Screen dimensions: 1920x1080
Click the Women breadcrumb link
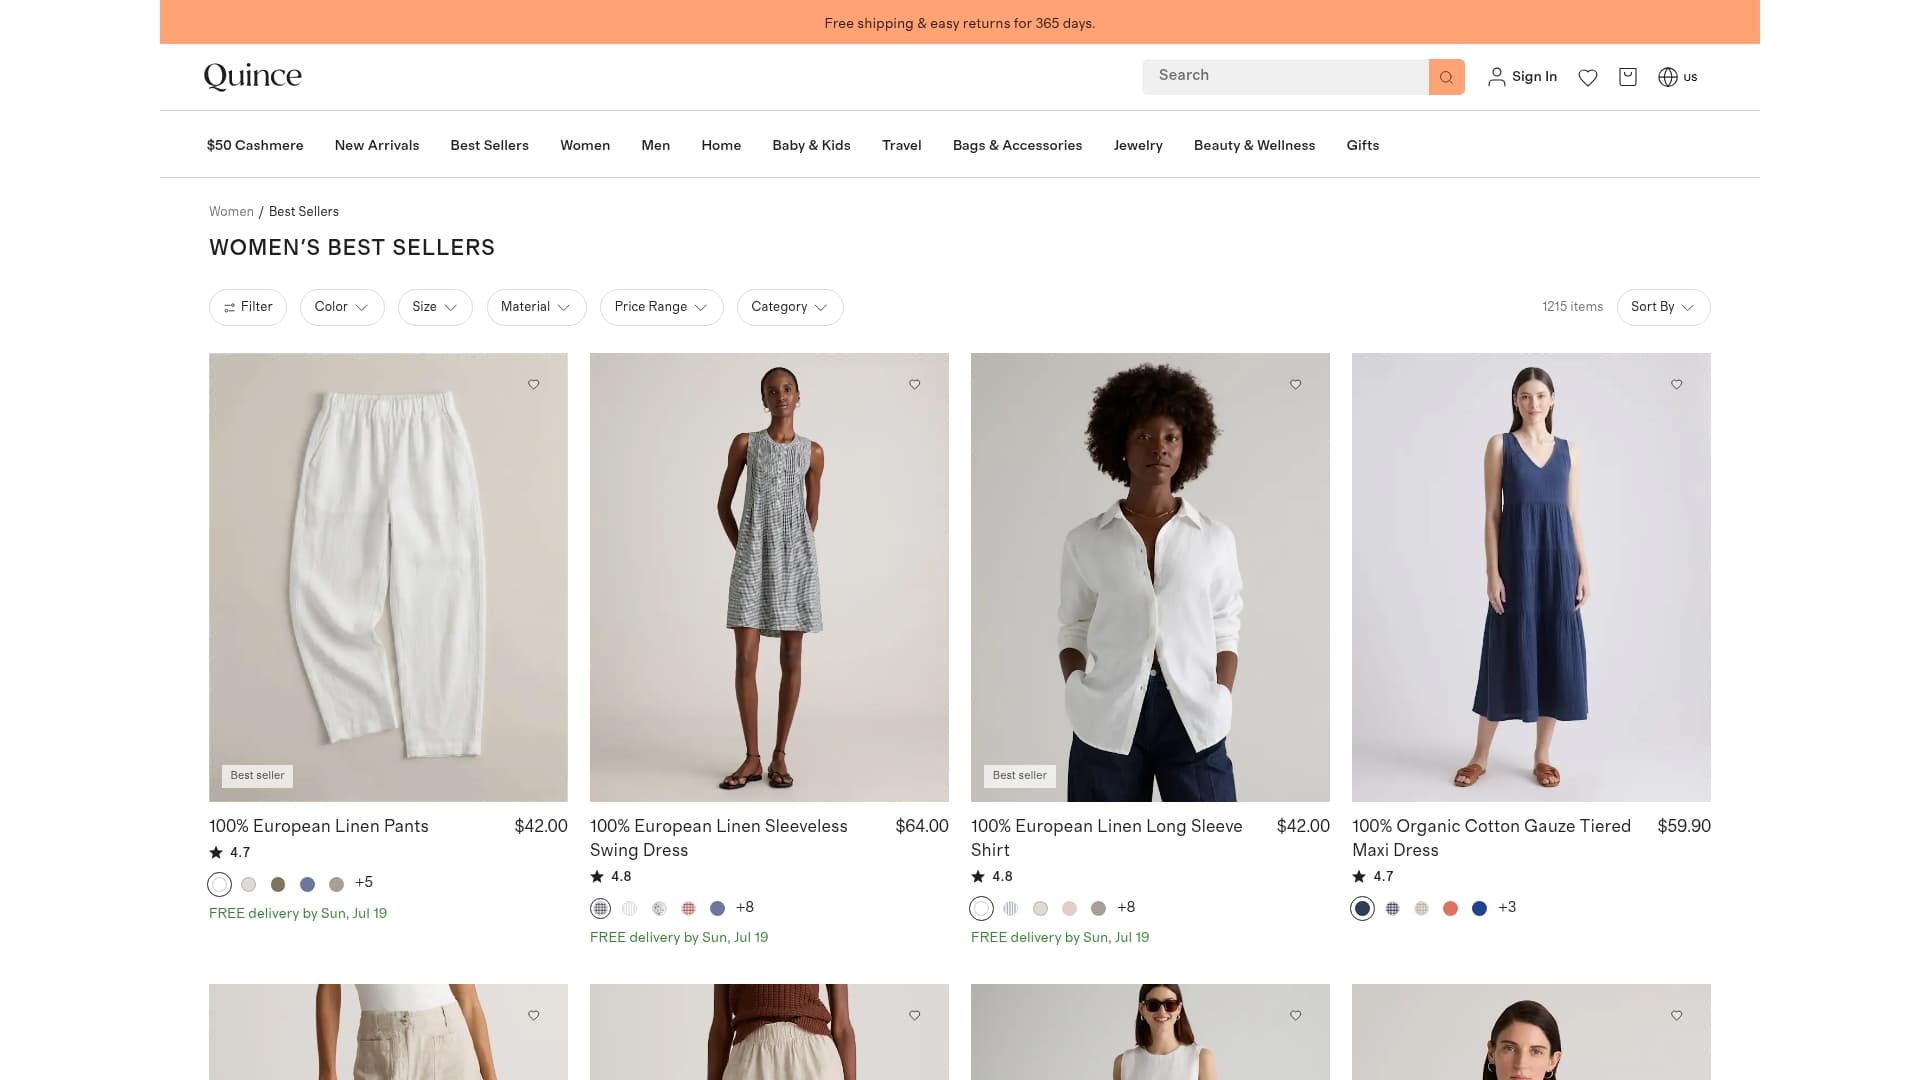(231, 212)
